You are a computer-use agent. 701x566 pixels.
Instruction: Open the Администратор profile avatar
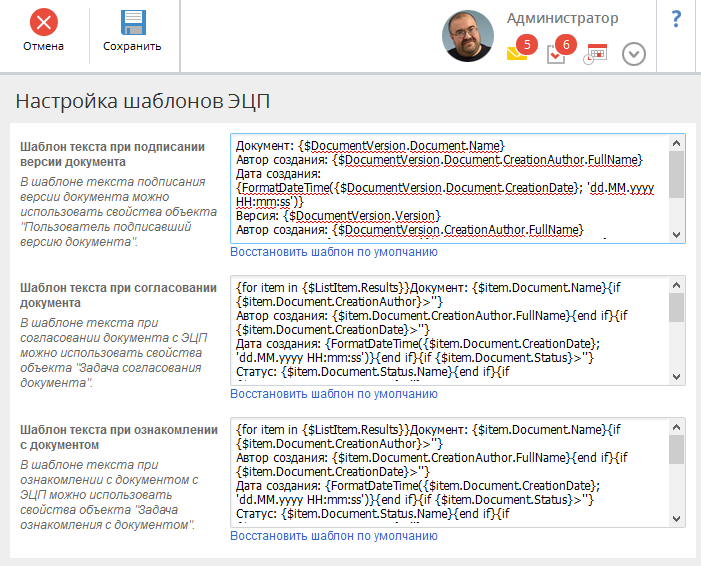pyautogui.click(x=468, y=36)
